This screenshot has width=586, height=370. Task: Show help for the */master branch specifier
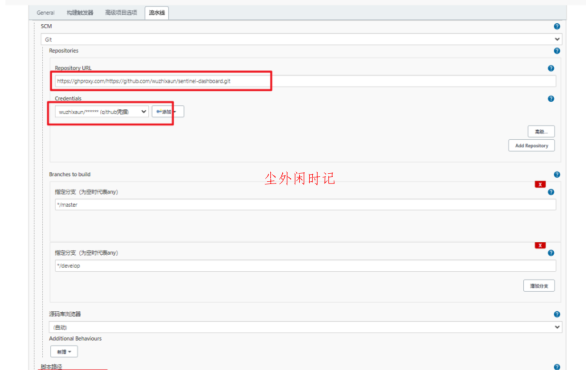(551, 192)
